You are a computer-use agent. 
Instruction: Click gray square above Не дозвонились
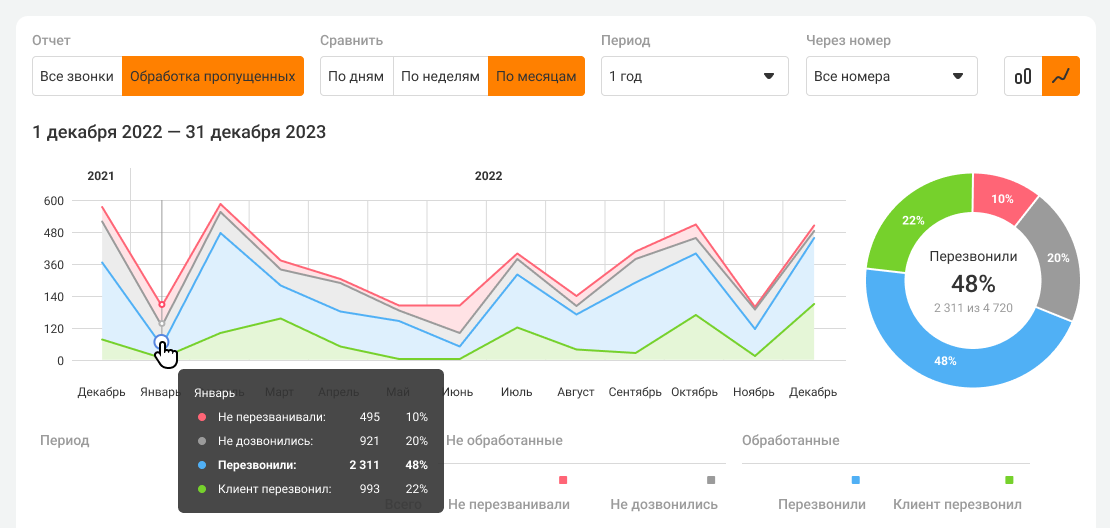[711, 481]
